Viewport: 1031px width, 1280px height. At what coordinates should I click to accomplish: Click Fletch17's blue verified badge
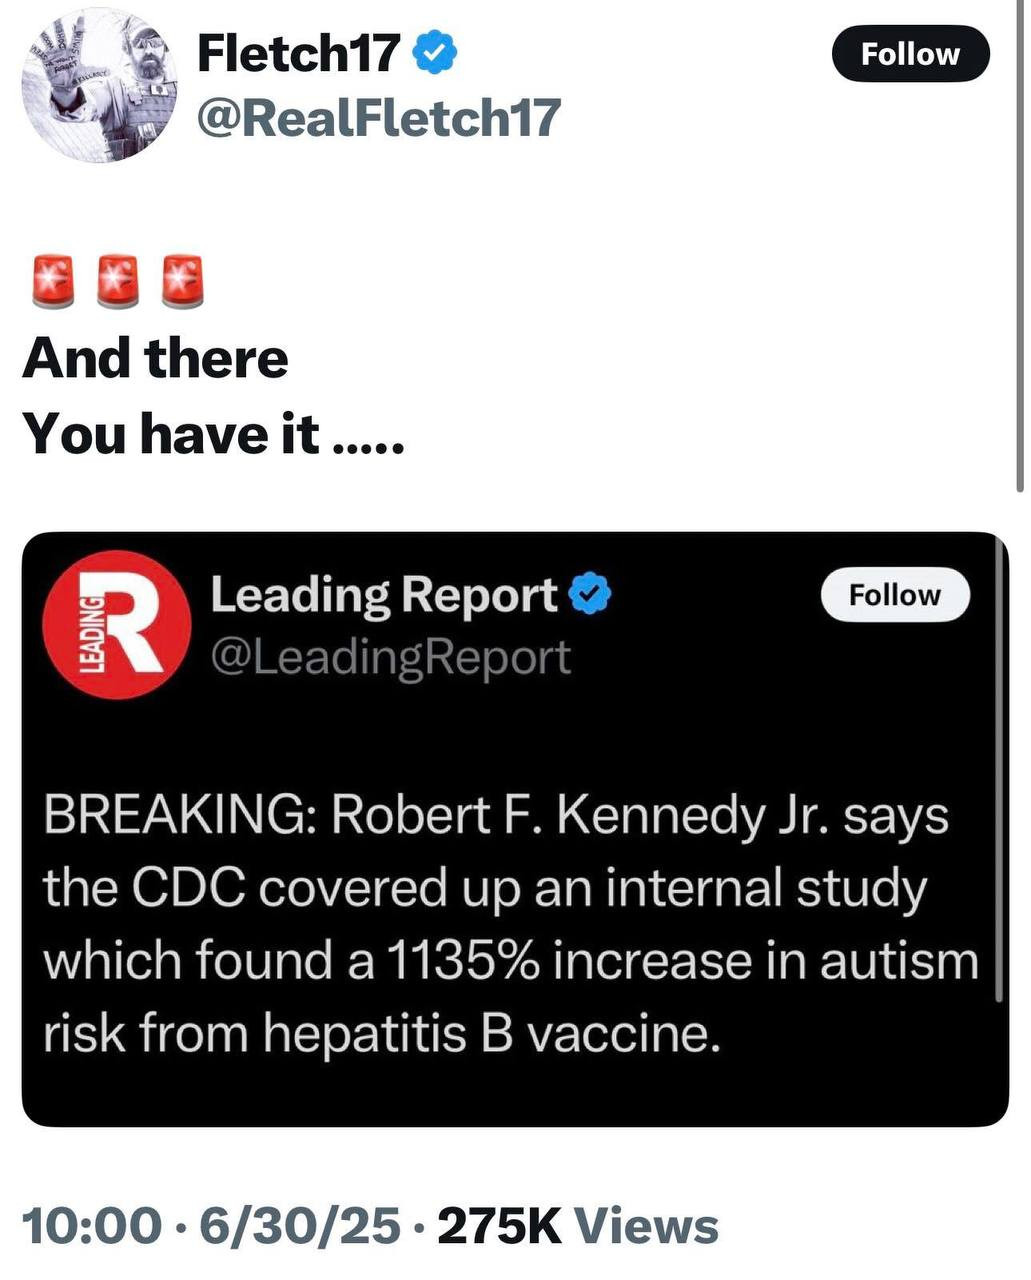point(436,52)
